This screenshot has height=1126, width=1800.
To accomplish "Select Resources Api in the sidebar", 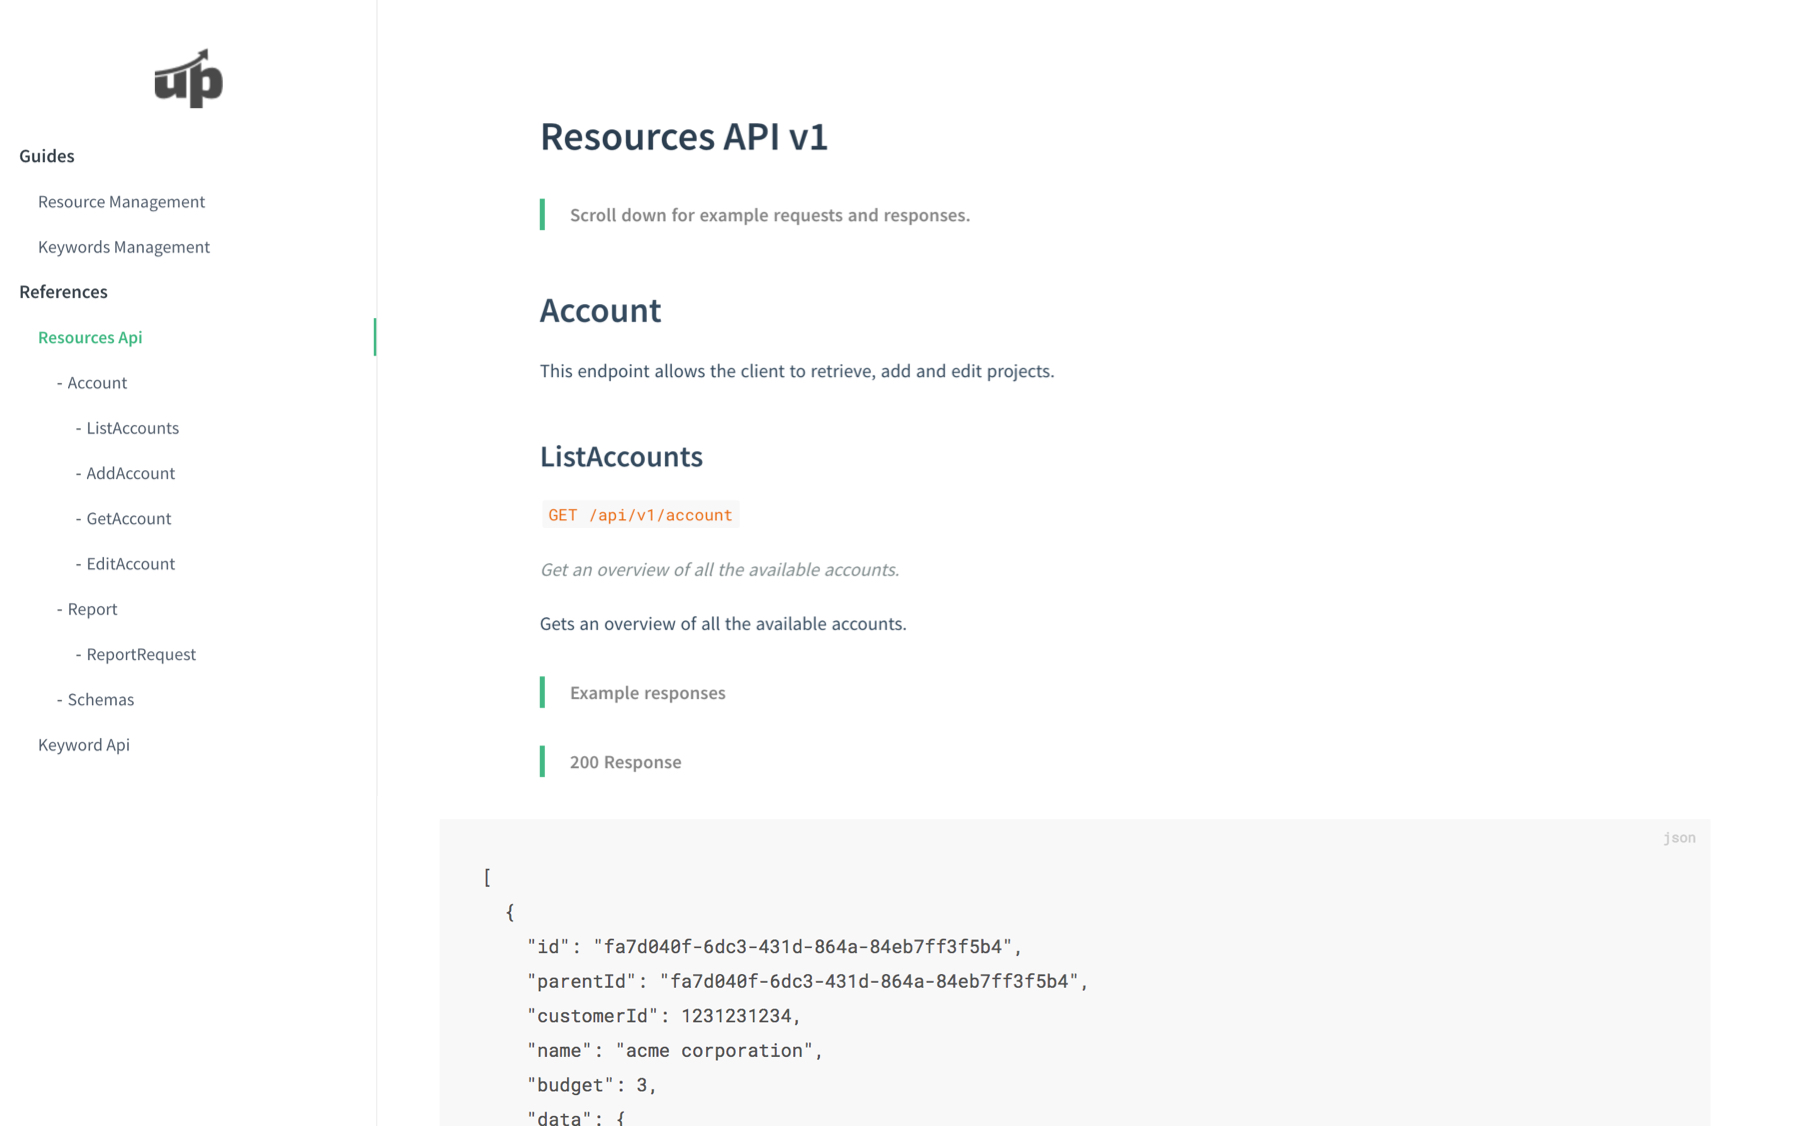I will tap(89, 337).
